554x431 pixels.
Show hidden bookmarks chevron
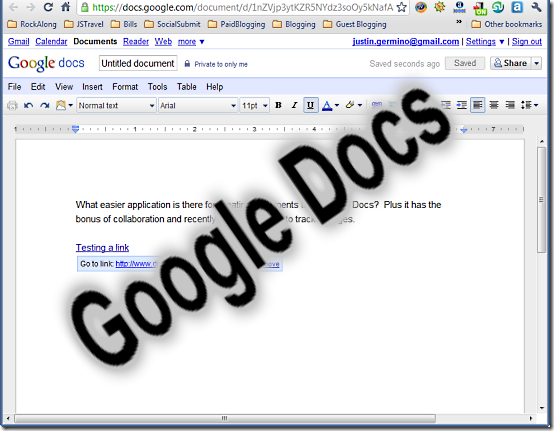coord(459,22)
